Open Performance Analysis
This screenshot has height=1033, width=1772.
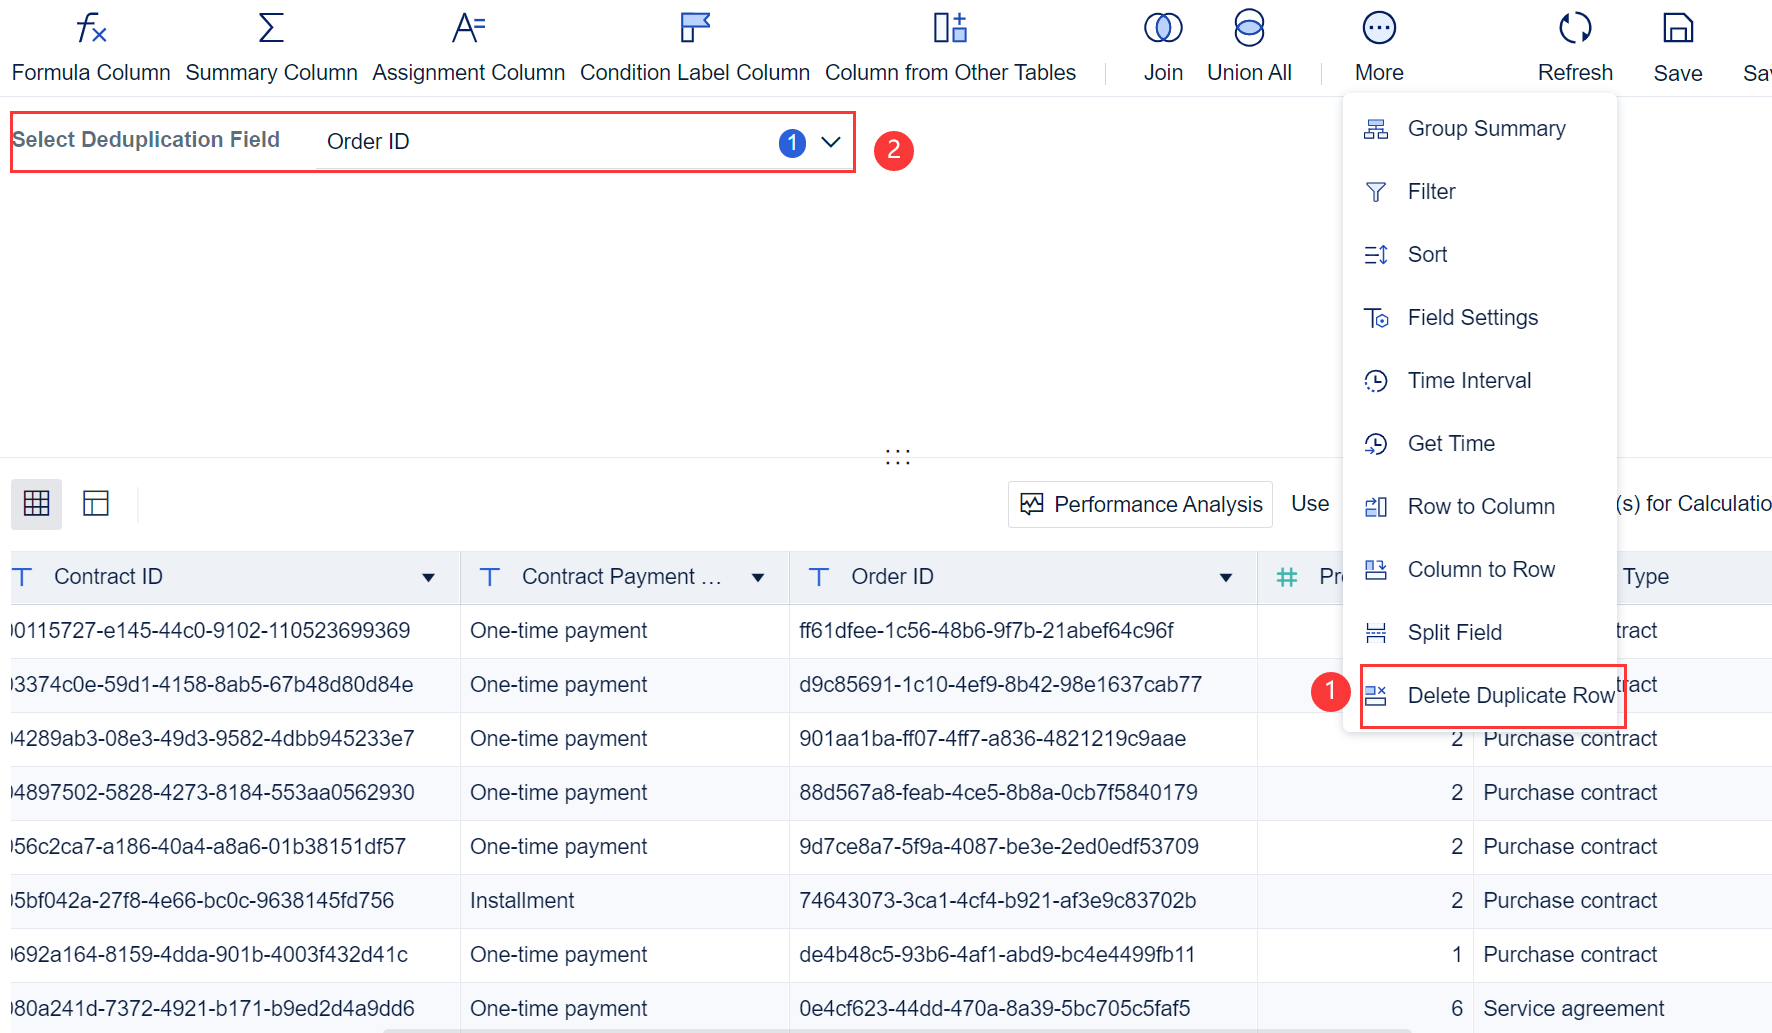(x=1139, y=504)
